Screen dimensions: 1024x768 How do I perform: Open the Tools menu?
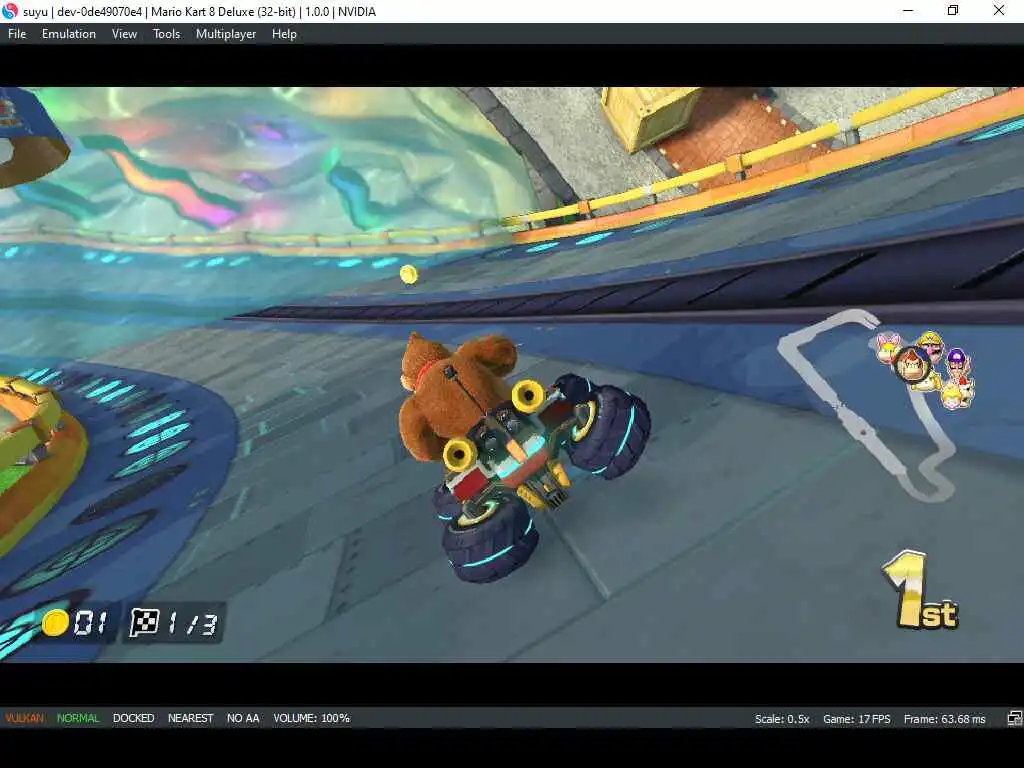pyautogui.click(x=167, y=34)
